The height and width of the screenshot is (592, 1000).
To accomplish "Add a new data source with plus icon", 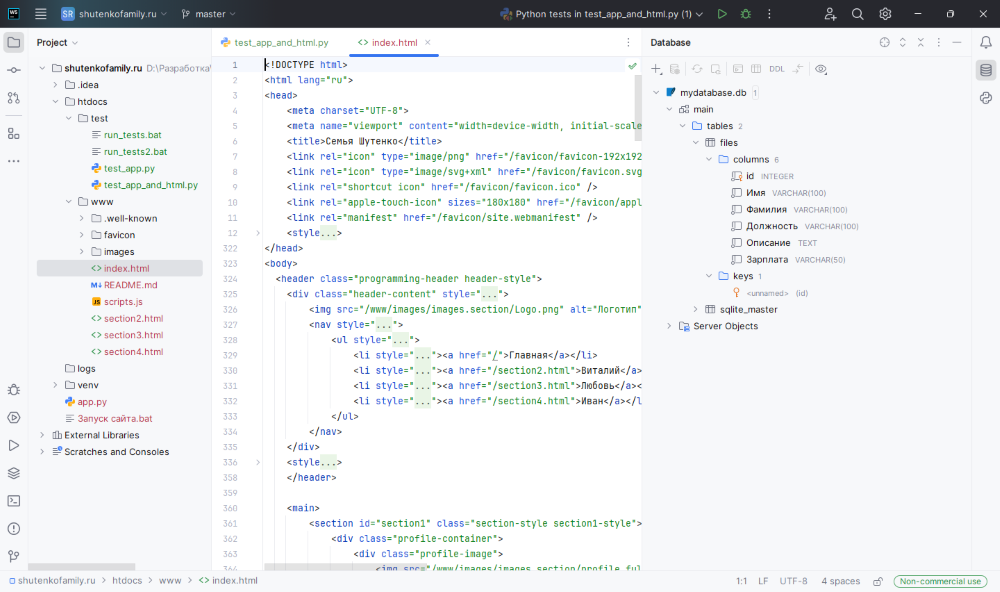I will [x=655, y=68].
